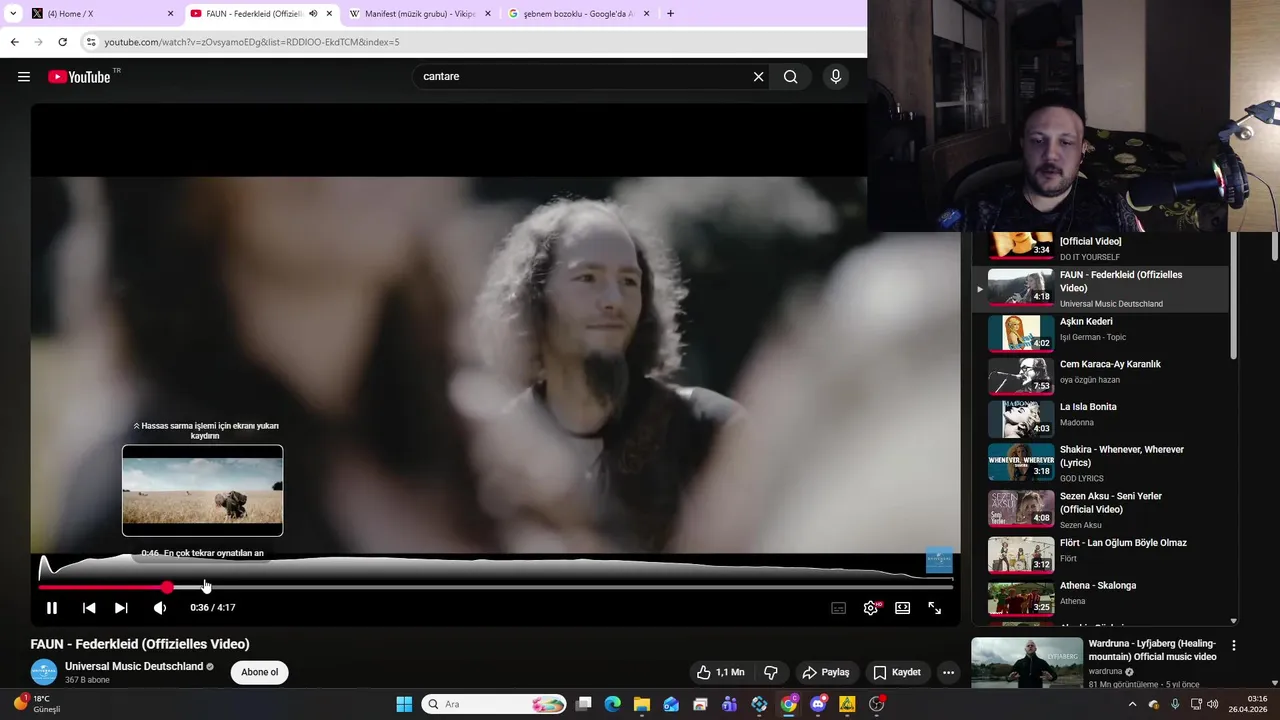1280x720 pixels.
Task: Mute the tab via the speaker icon
Action: [x=313, y=14]
